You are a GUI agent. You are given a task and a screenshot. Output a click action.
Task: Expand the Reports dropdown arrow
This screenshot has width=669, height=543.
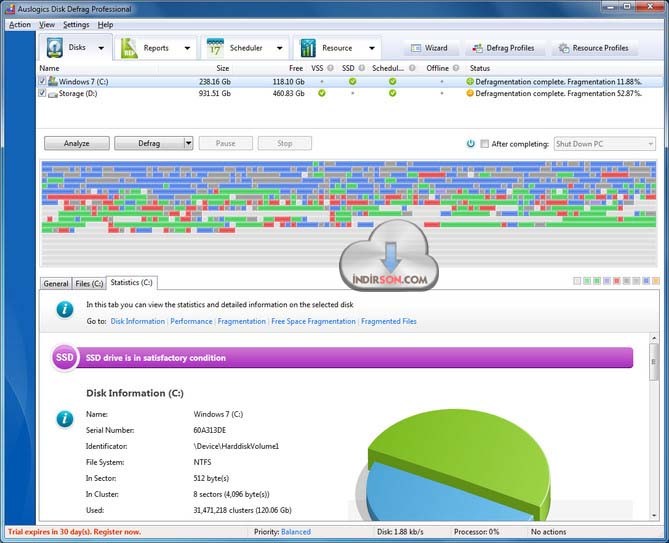(187, 48)
